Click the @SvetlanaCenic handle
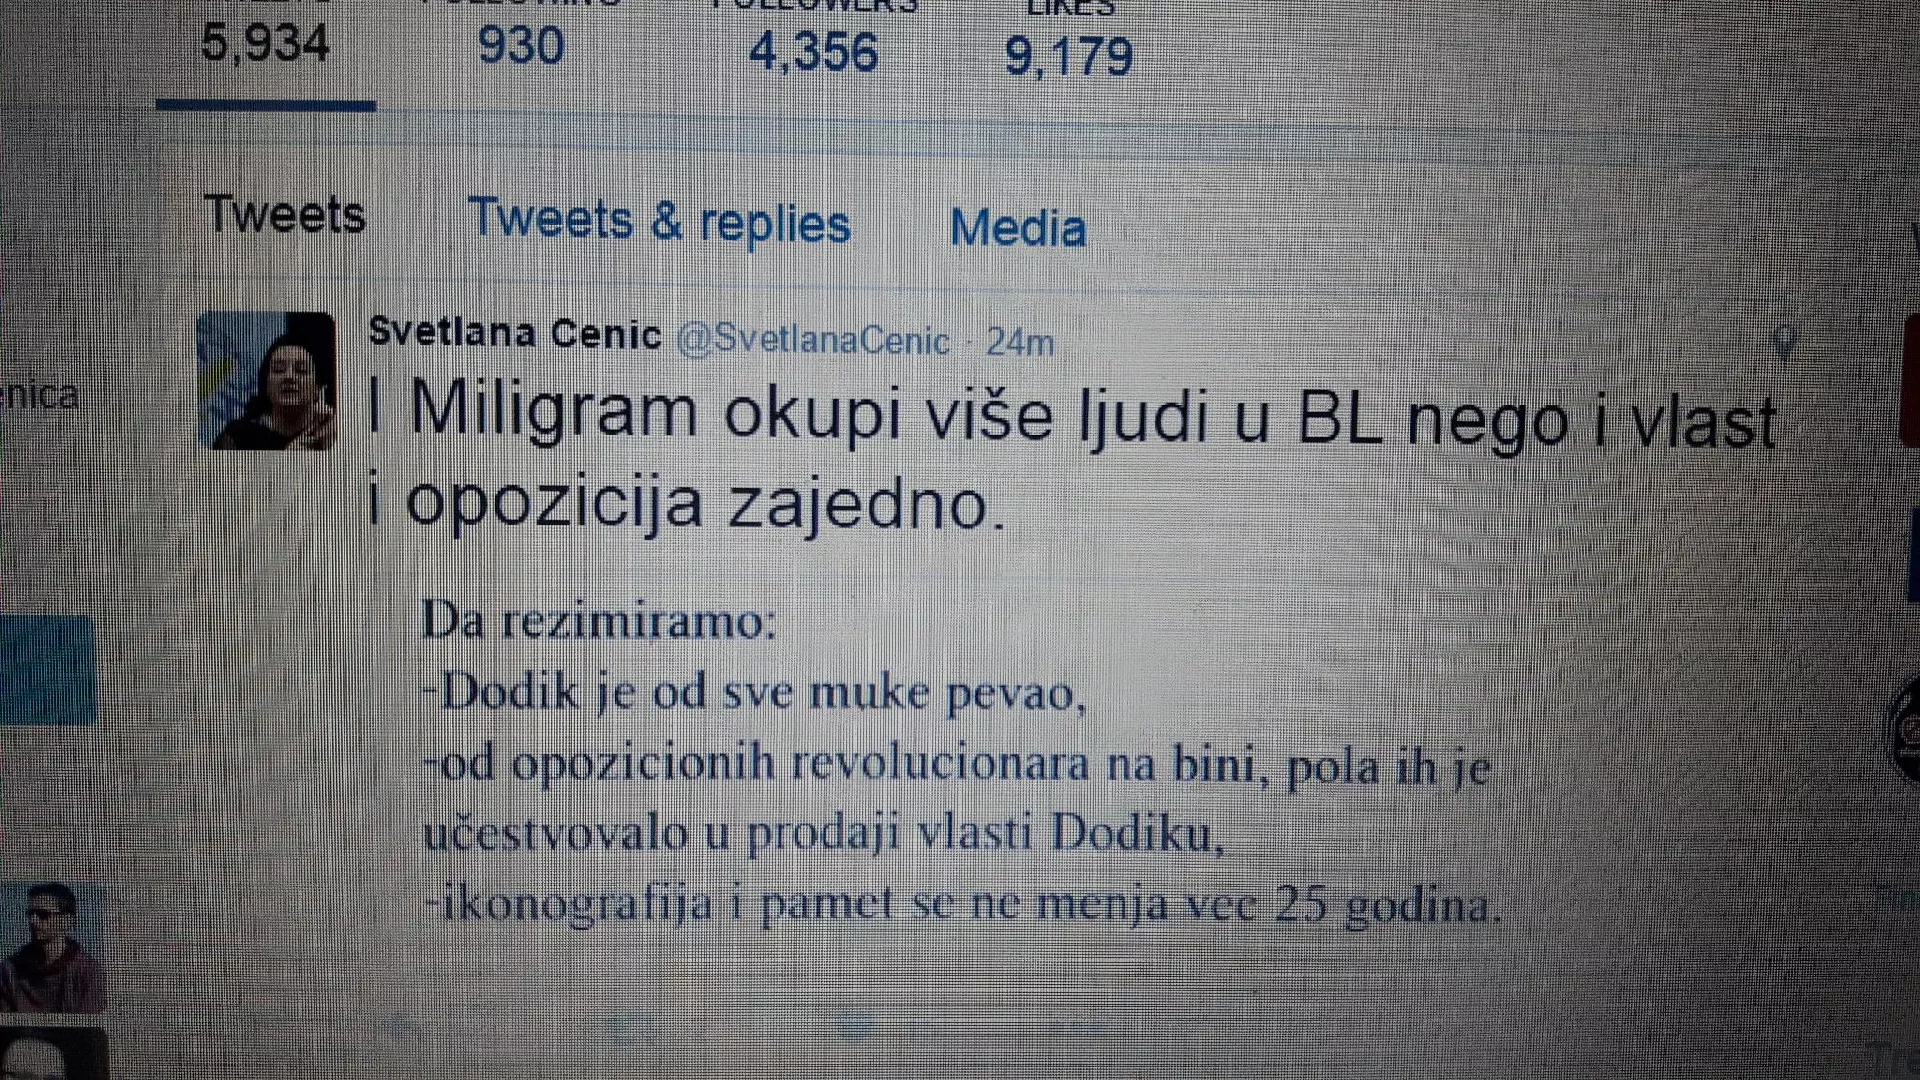This screenshot has width=1920, height=1080. coord(813,341)
